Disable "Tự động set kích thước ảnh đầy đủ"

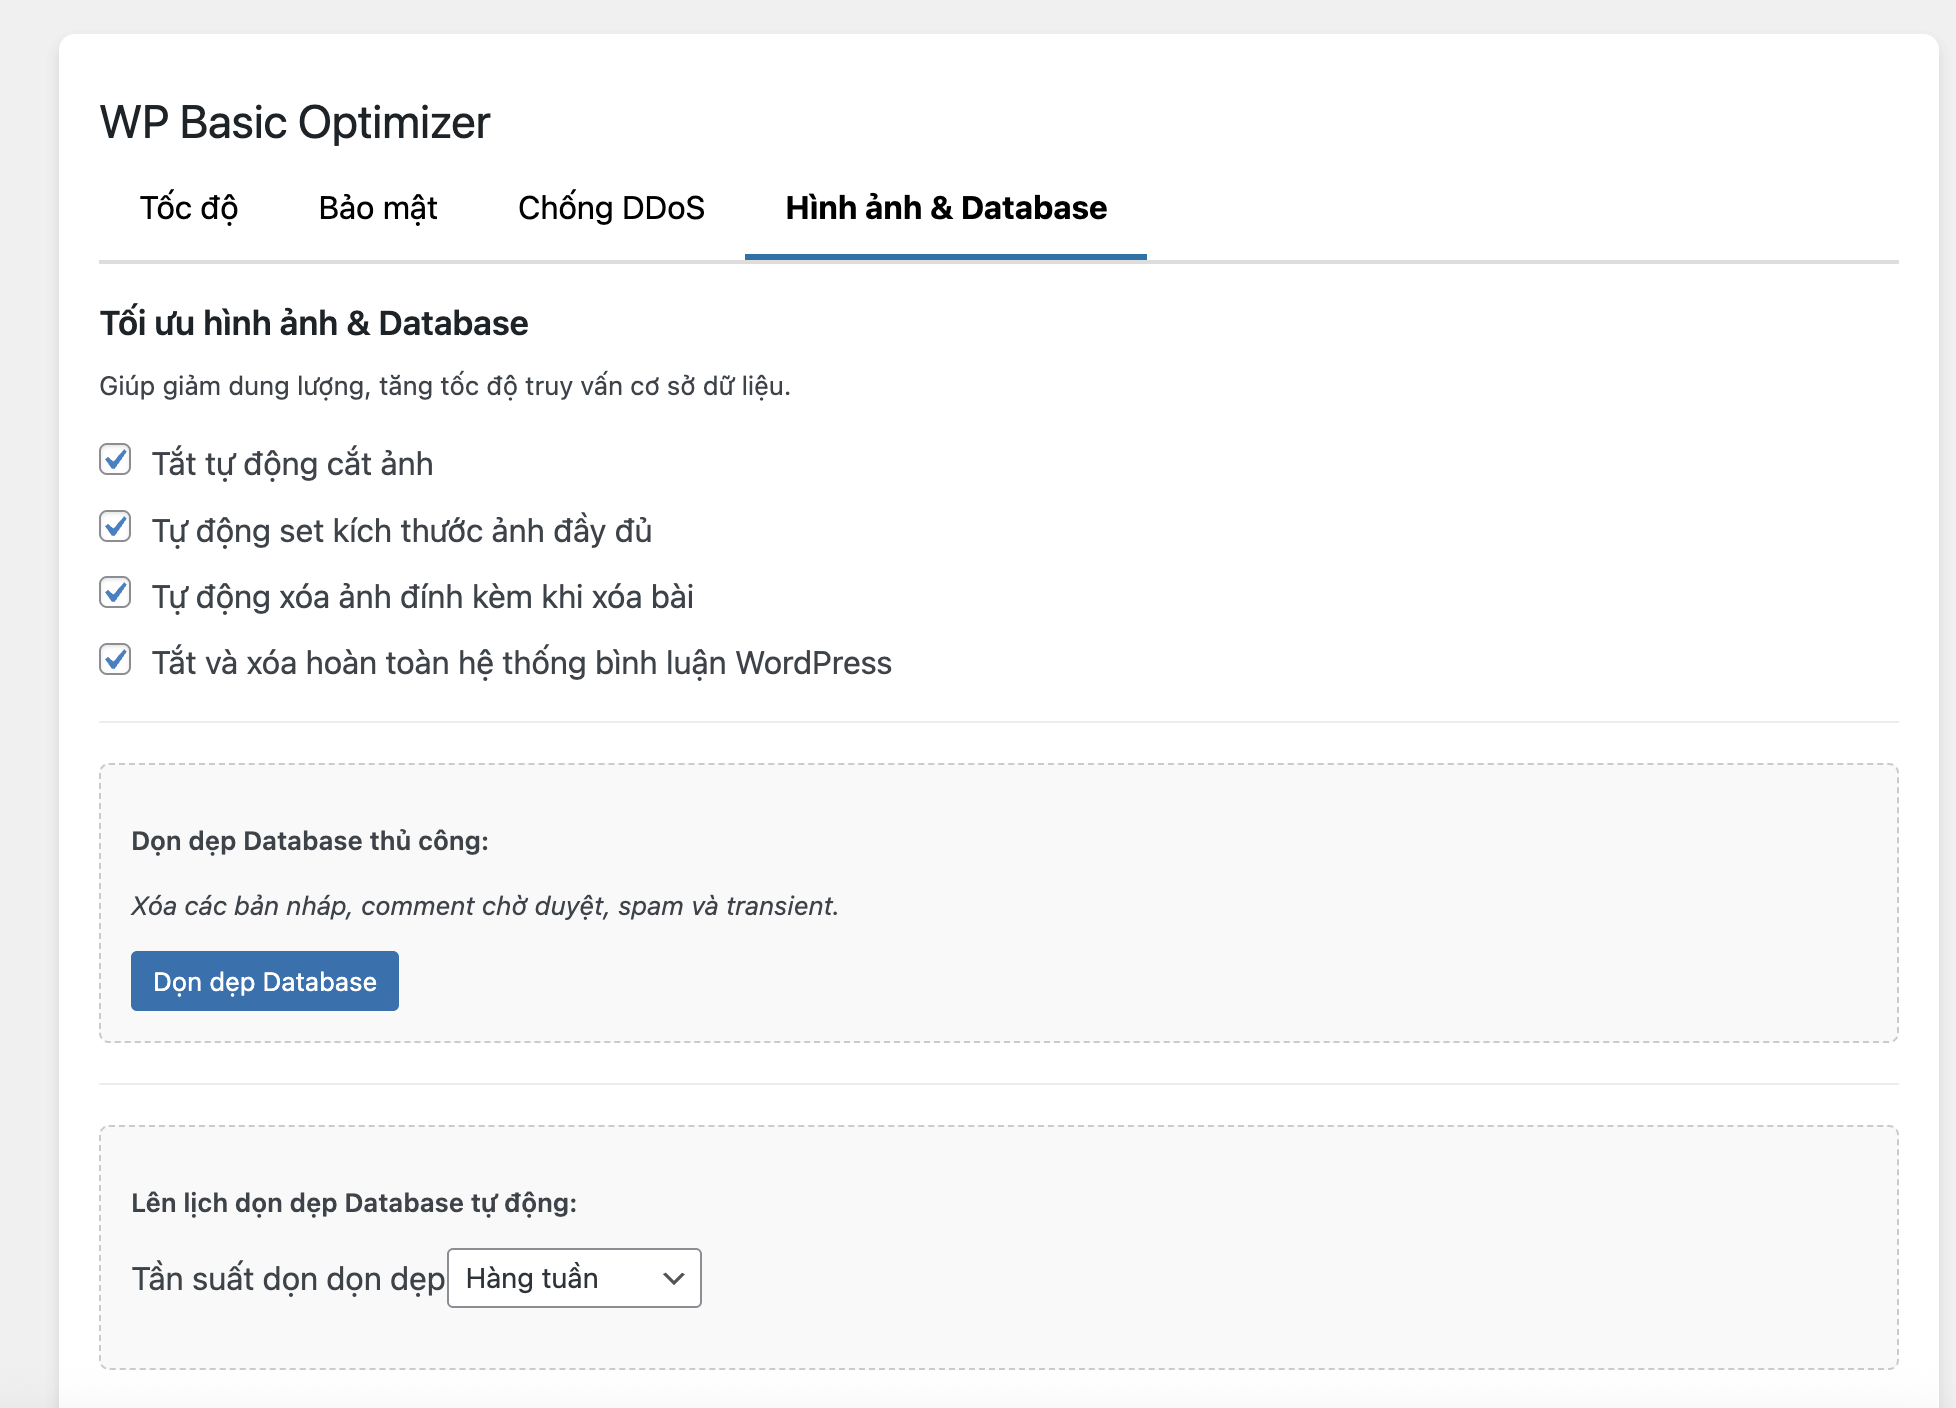(x=115, y=527)
